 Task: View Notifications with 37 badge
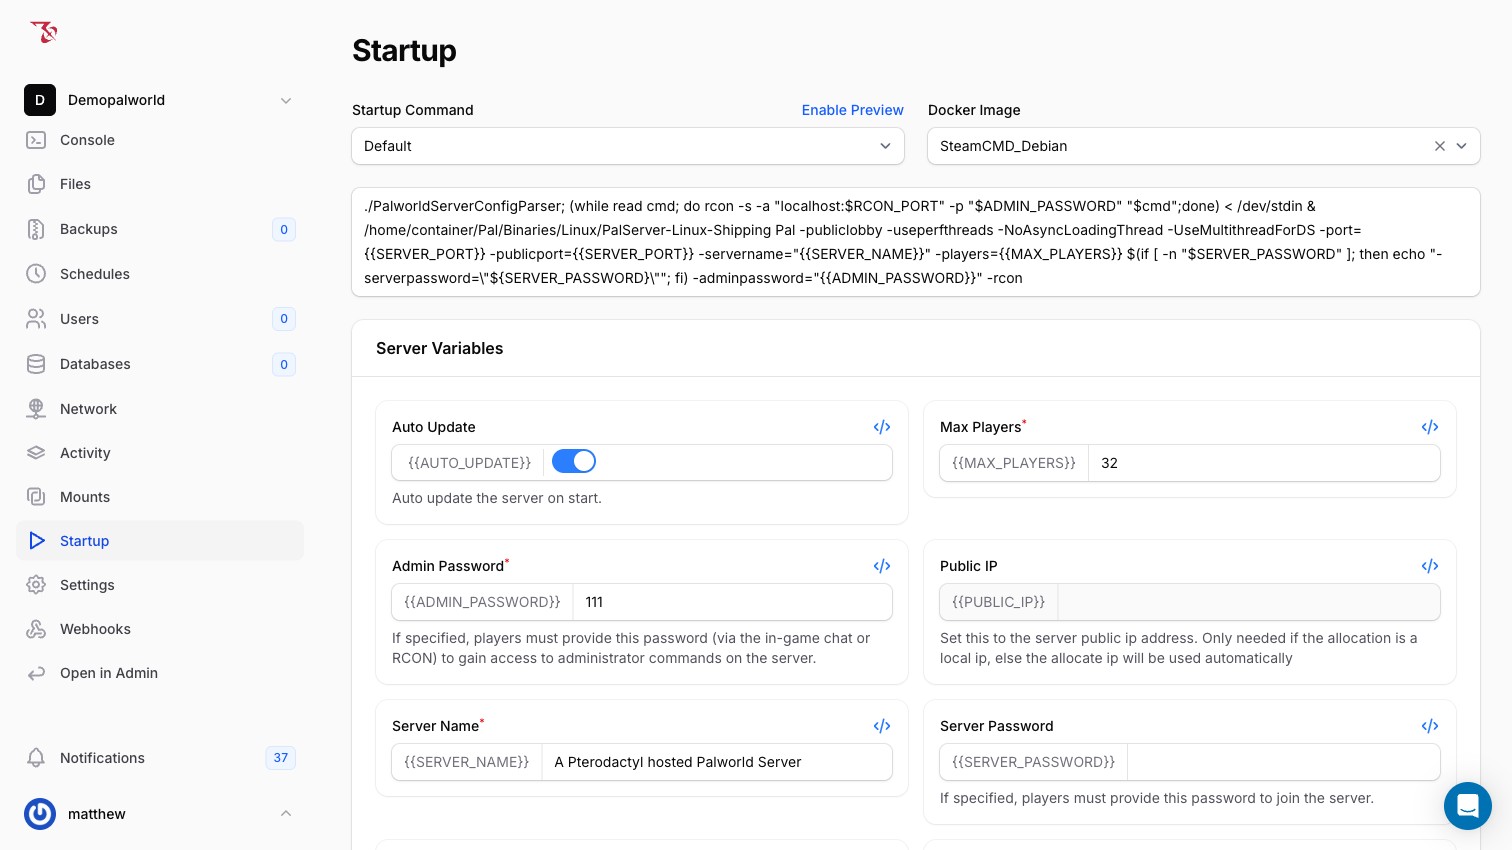[160, 758]
